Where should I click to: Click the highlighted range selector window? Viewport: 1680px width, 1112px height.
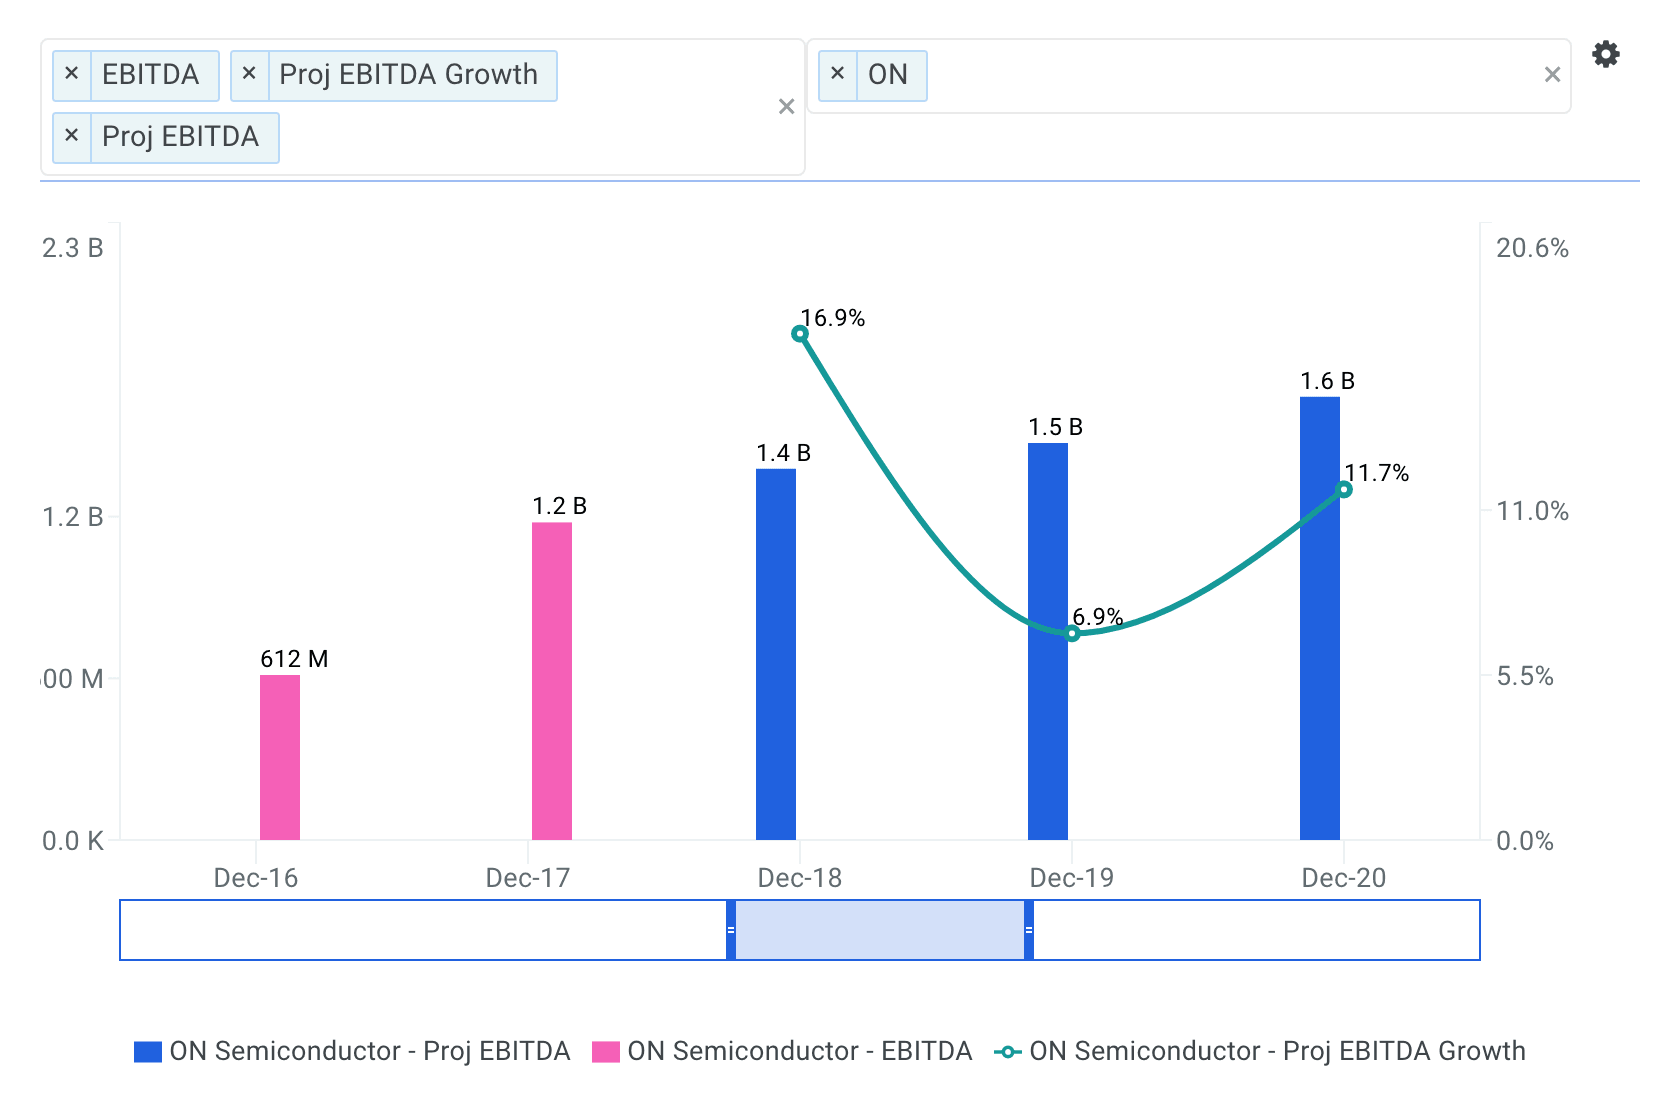tap(880, 930)
